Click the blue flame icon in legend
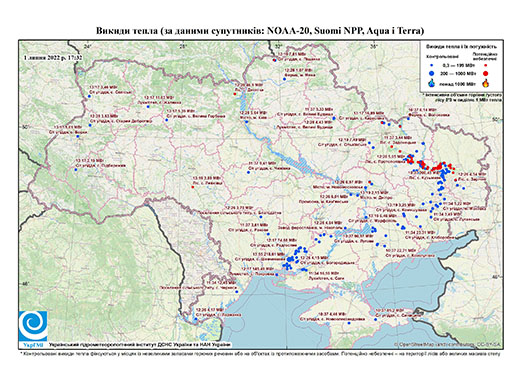This screenshot has height=368, width=520. pos(432,83)
